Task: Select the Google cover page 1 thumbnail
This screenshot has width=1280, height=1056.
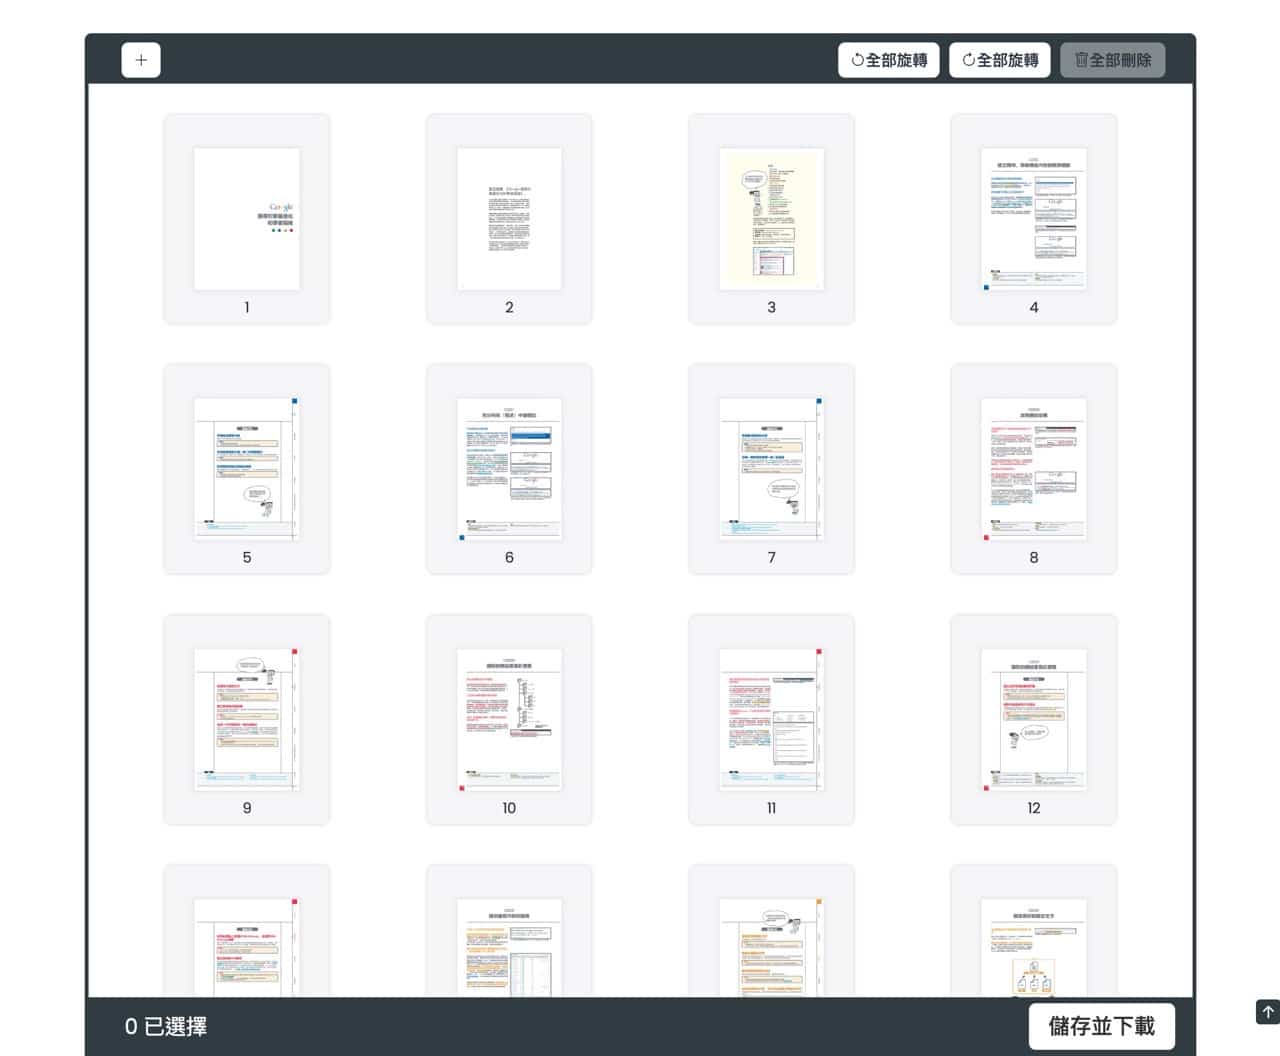Action: pos(246,218)
